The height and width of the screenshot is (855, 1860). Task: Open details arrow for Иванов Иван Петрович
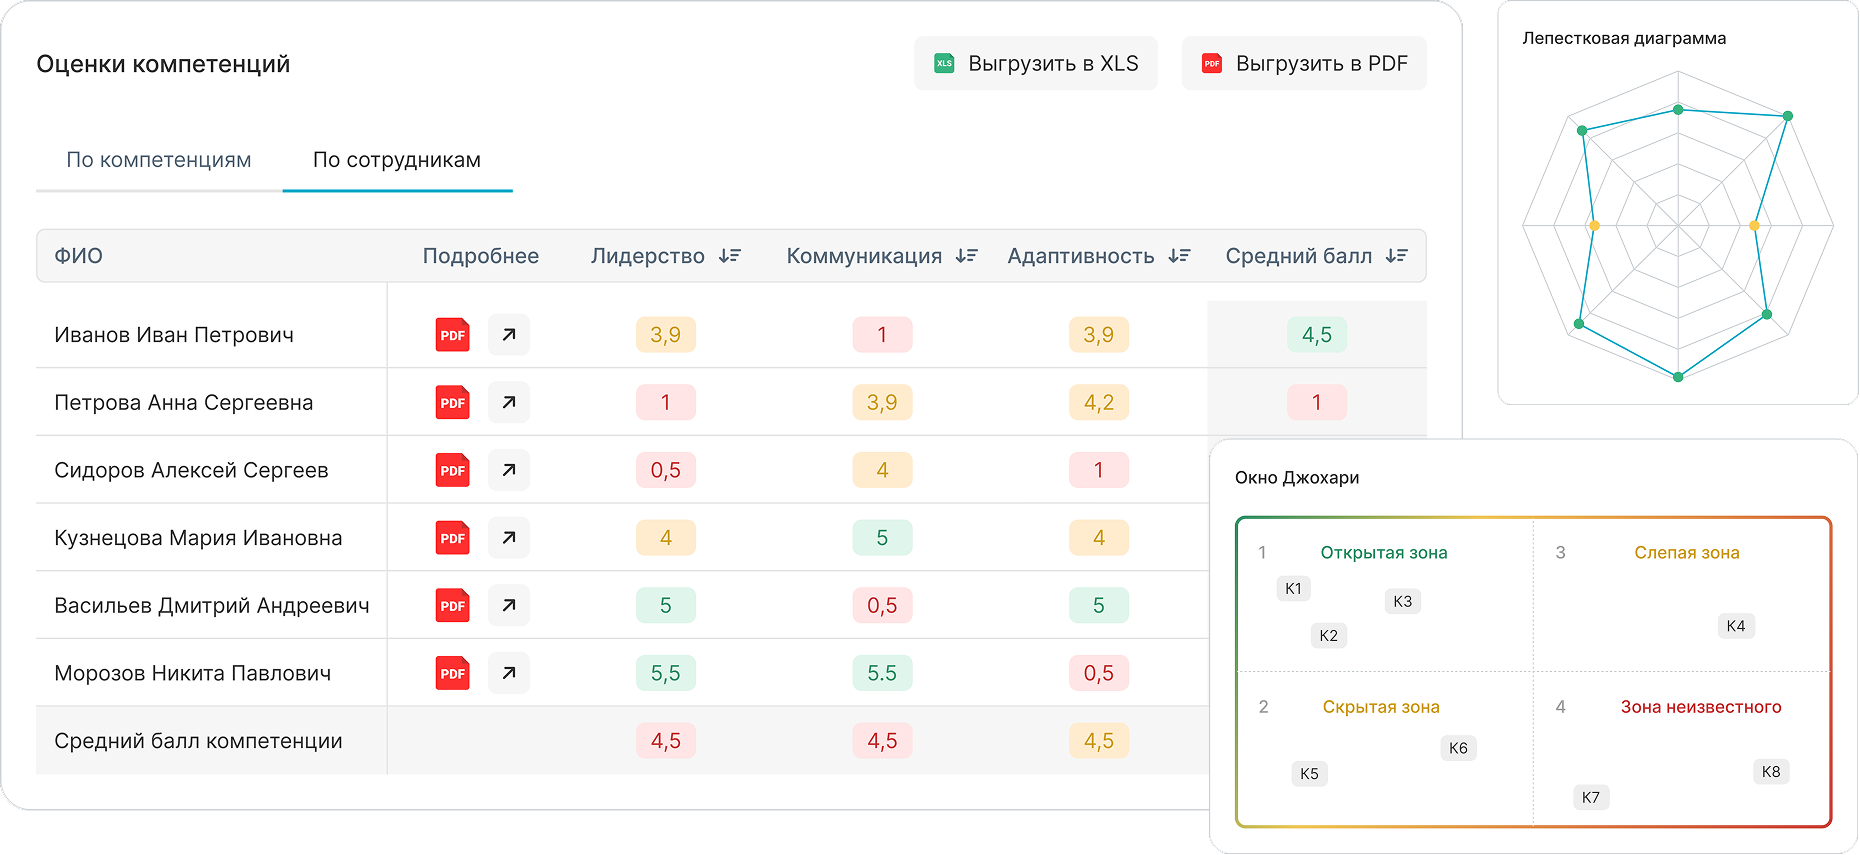click(x=509, y=335)
